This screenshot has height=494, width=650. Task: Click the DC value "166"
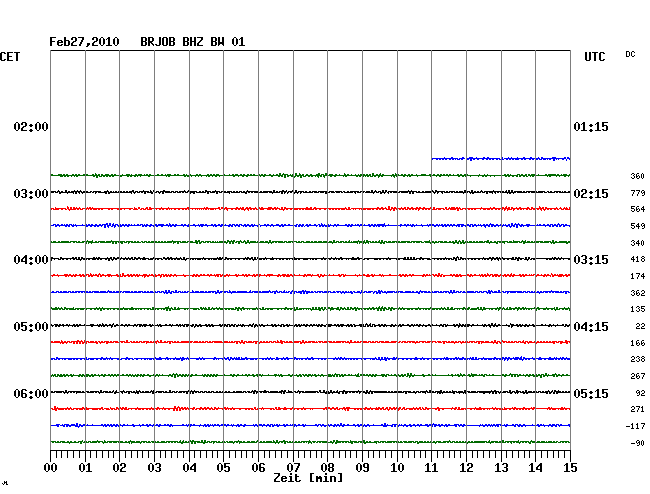[x=638, y=343]
